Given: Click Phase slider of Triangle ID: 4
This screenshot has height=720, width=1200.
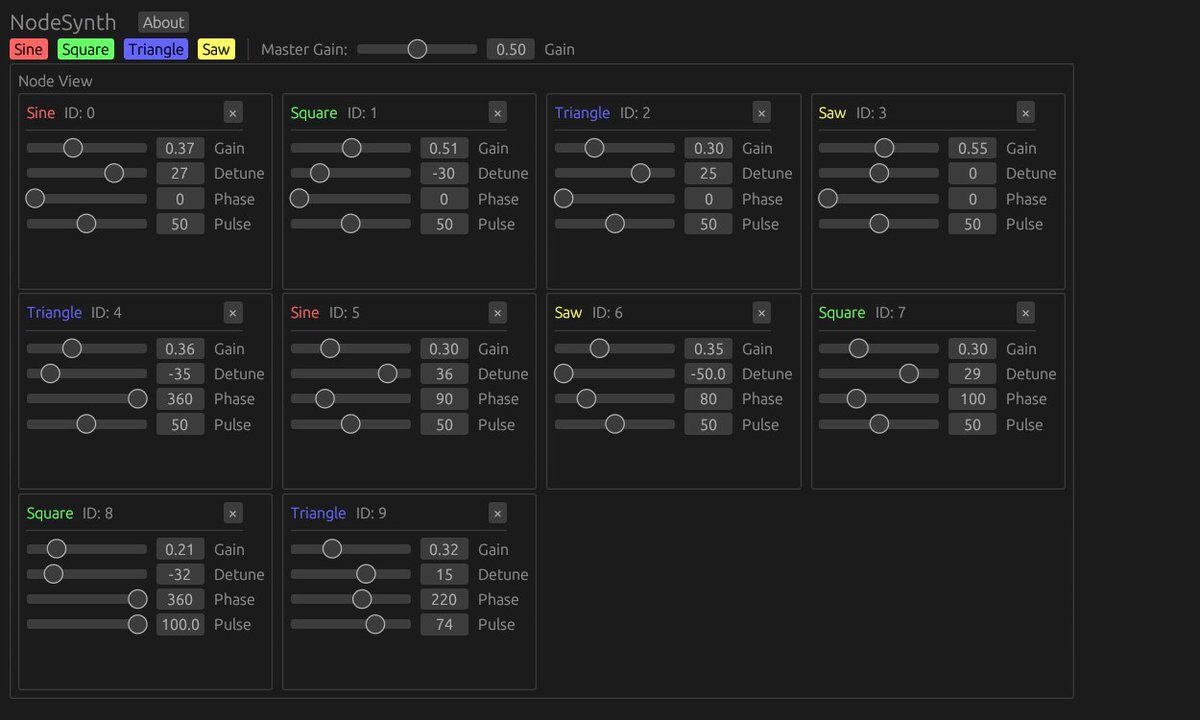Looking at the screenshot, I should click(87, 399).
